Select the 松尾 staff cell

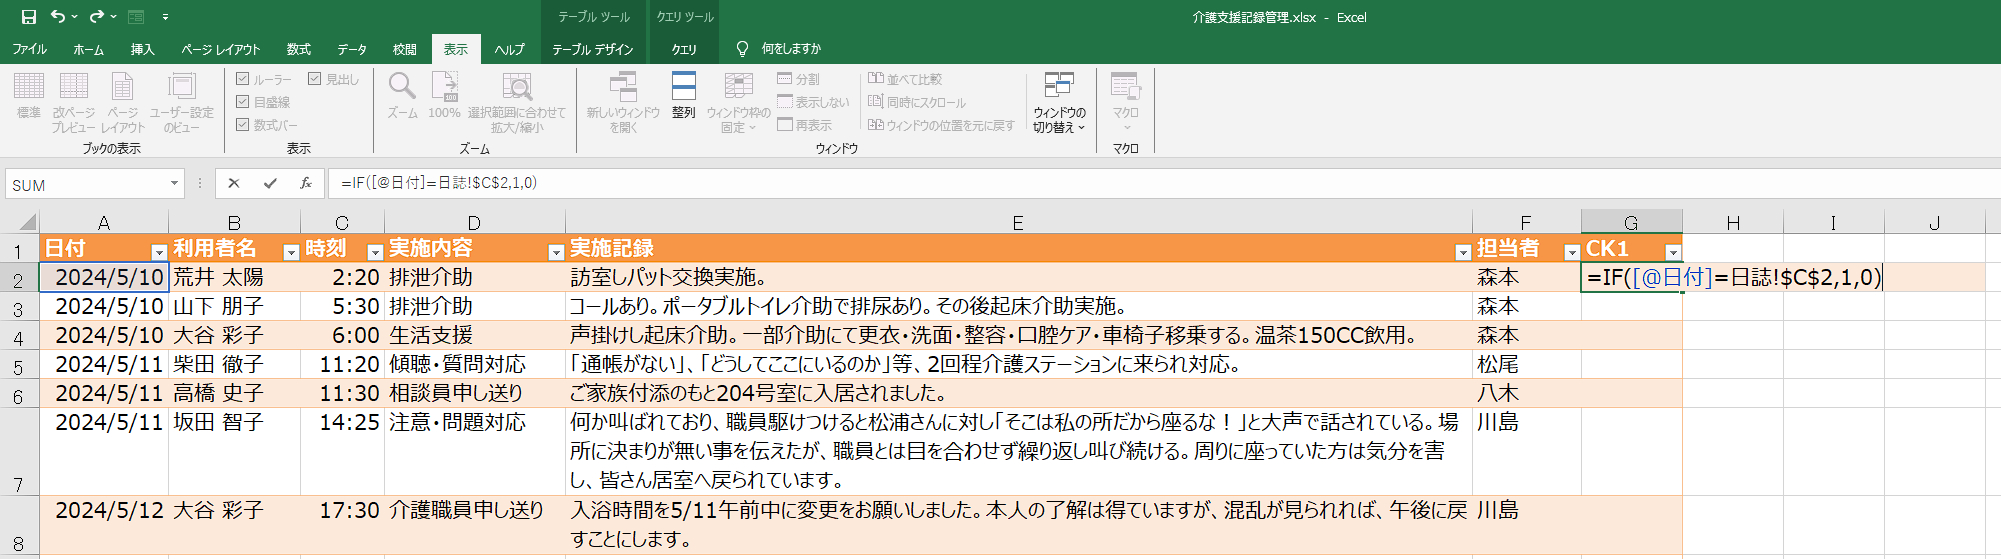click(x=1527, y=364)
